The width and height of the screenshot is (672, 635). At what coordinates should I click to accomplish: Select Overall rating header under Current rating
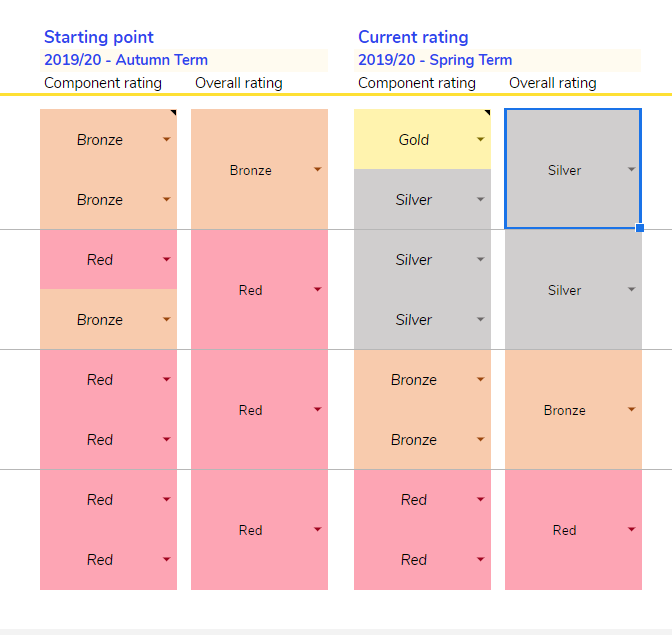coord(552,83)
